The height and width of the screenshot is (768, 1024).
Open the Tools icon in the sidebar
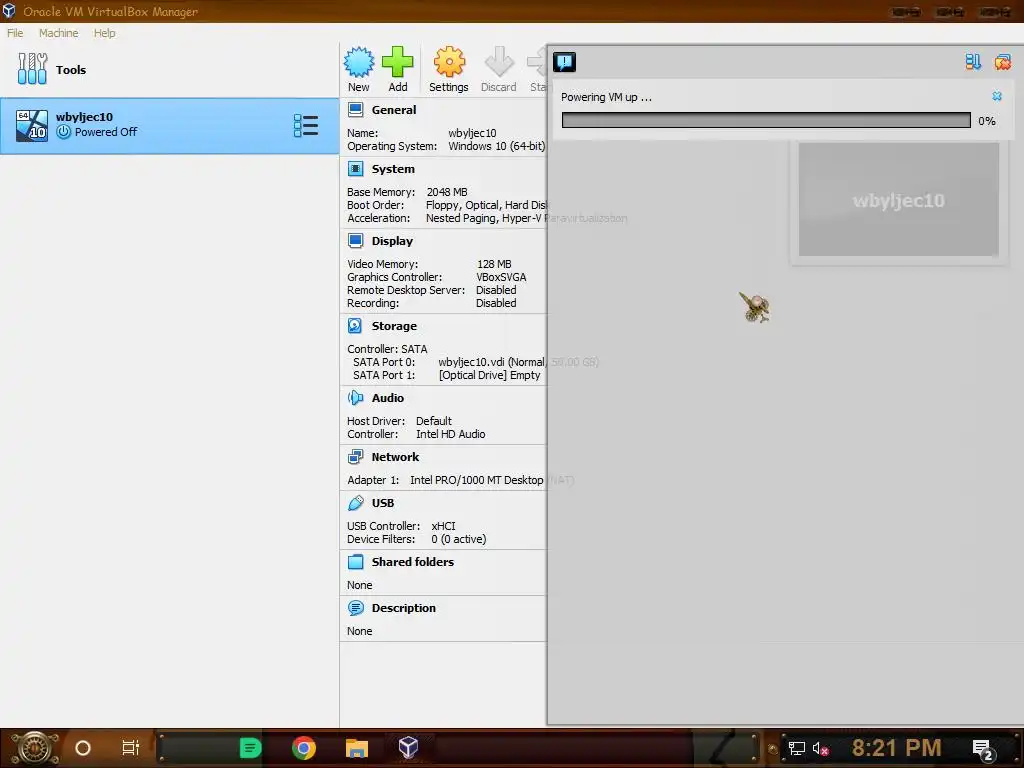[x=32, y=69]
